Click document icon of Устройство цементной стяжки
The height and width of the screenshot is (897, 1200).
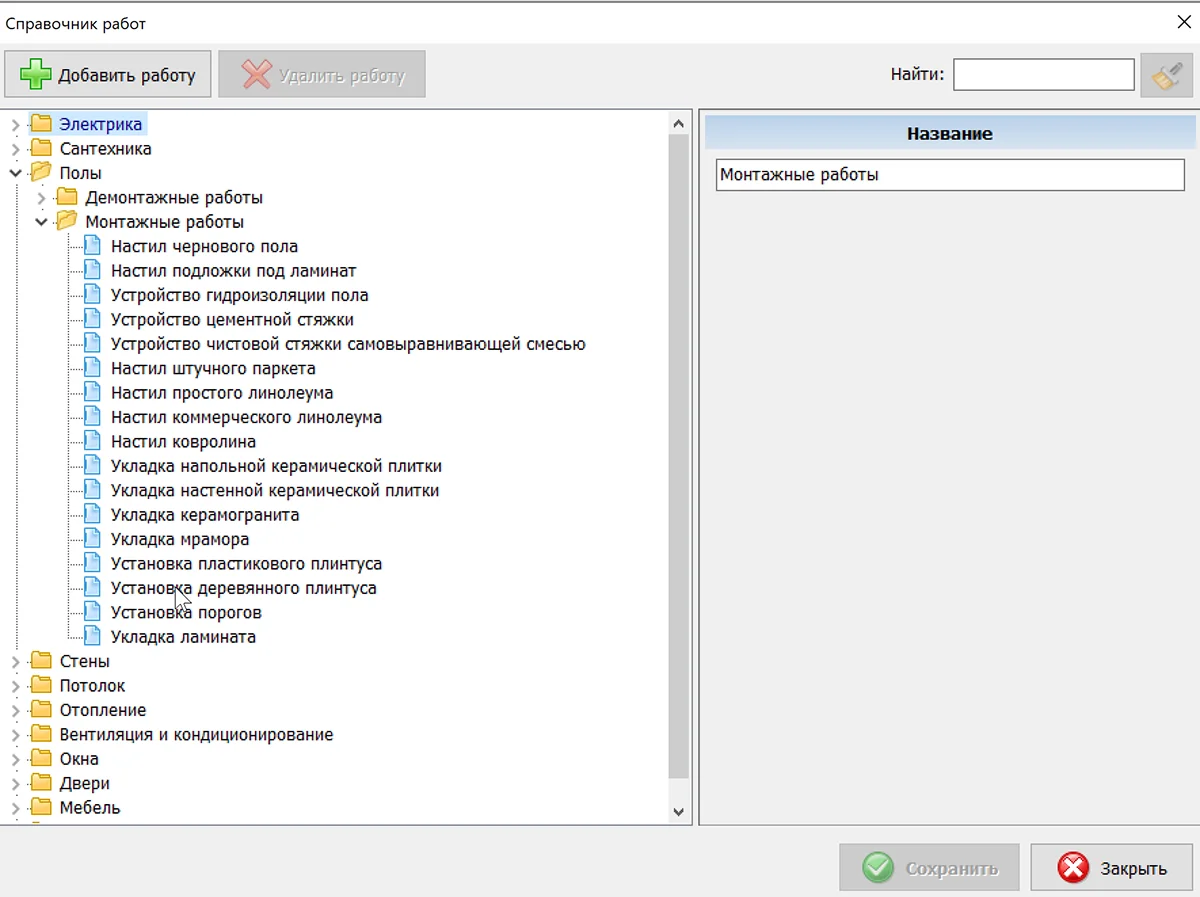[x=92, y=319]
